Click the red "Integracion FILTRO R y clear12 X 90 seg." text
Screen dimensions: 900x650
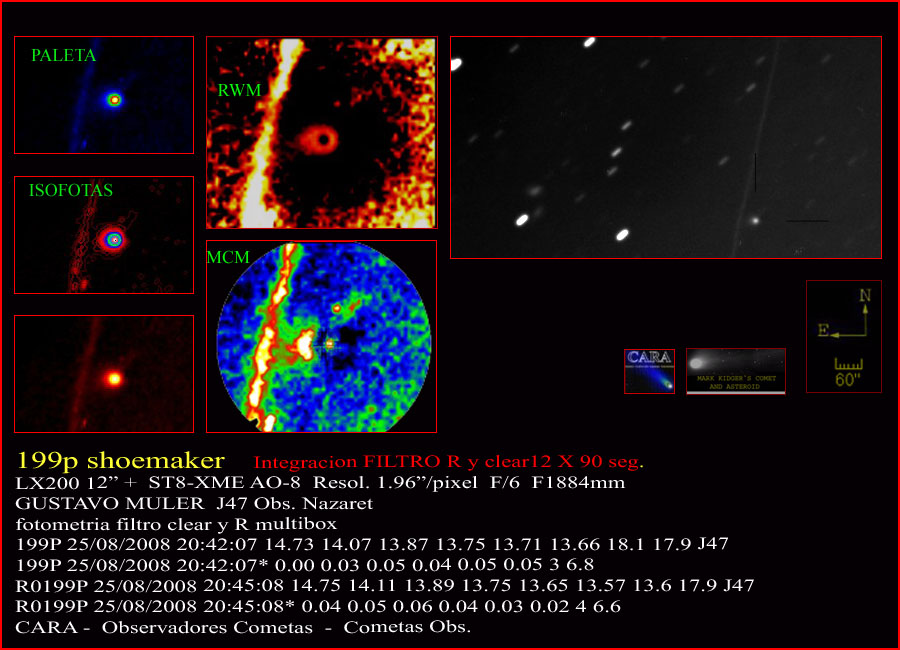coord(449,462)
